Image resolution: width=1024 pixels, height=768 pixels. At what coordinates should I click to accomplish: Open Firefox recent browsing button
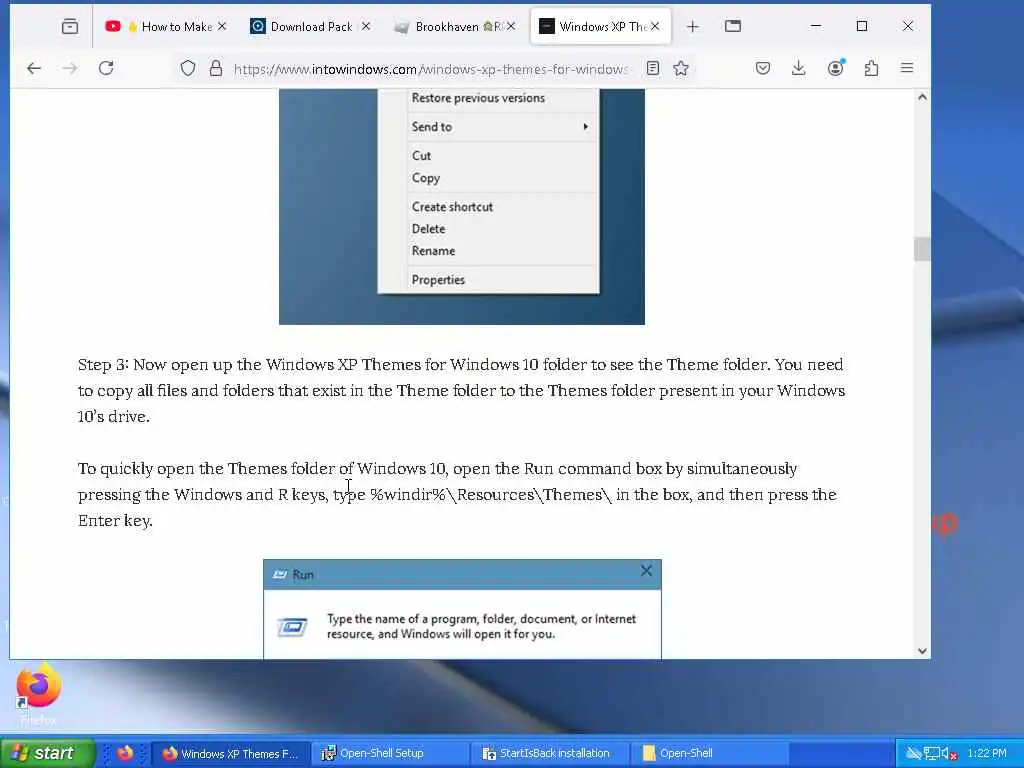coord(70,26)
